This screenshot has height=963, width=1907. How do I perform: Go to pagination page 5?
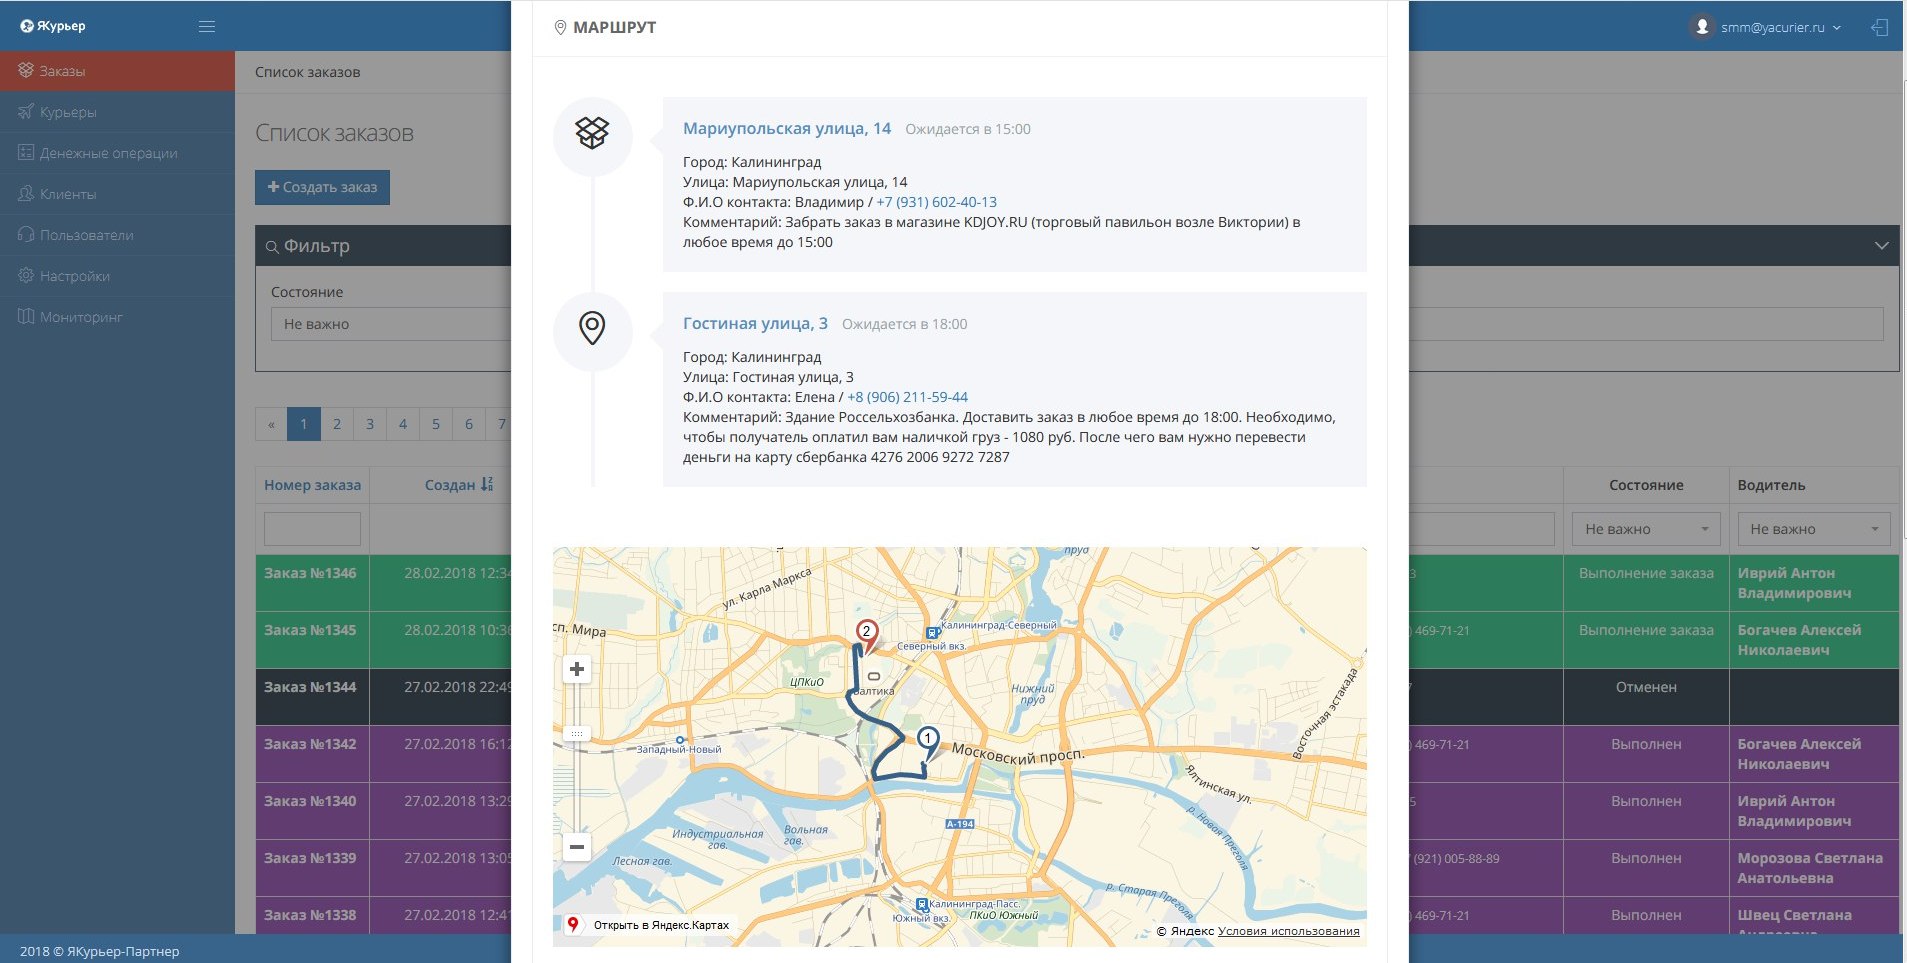(x=436, y=424)
